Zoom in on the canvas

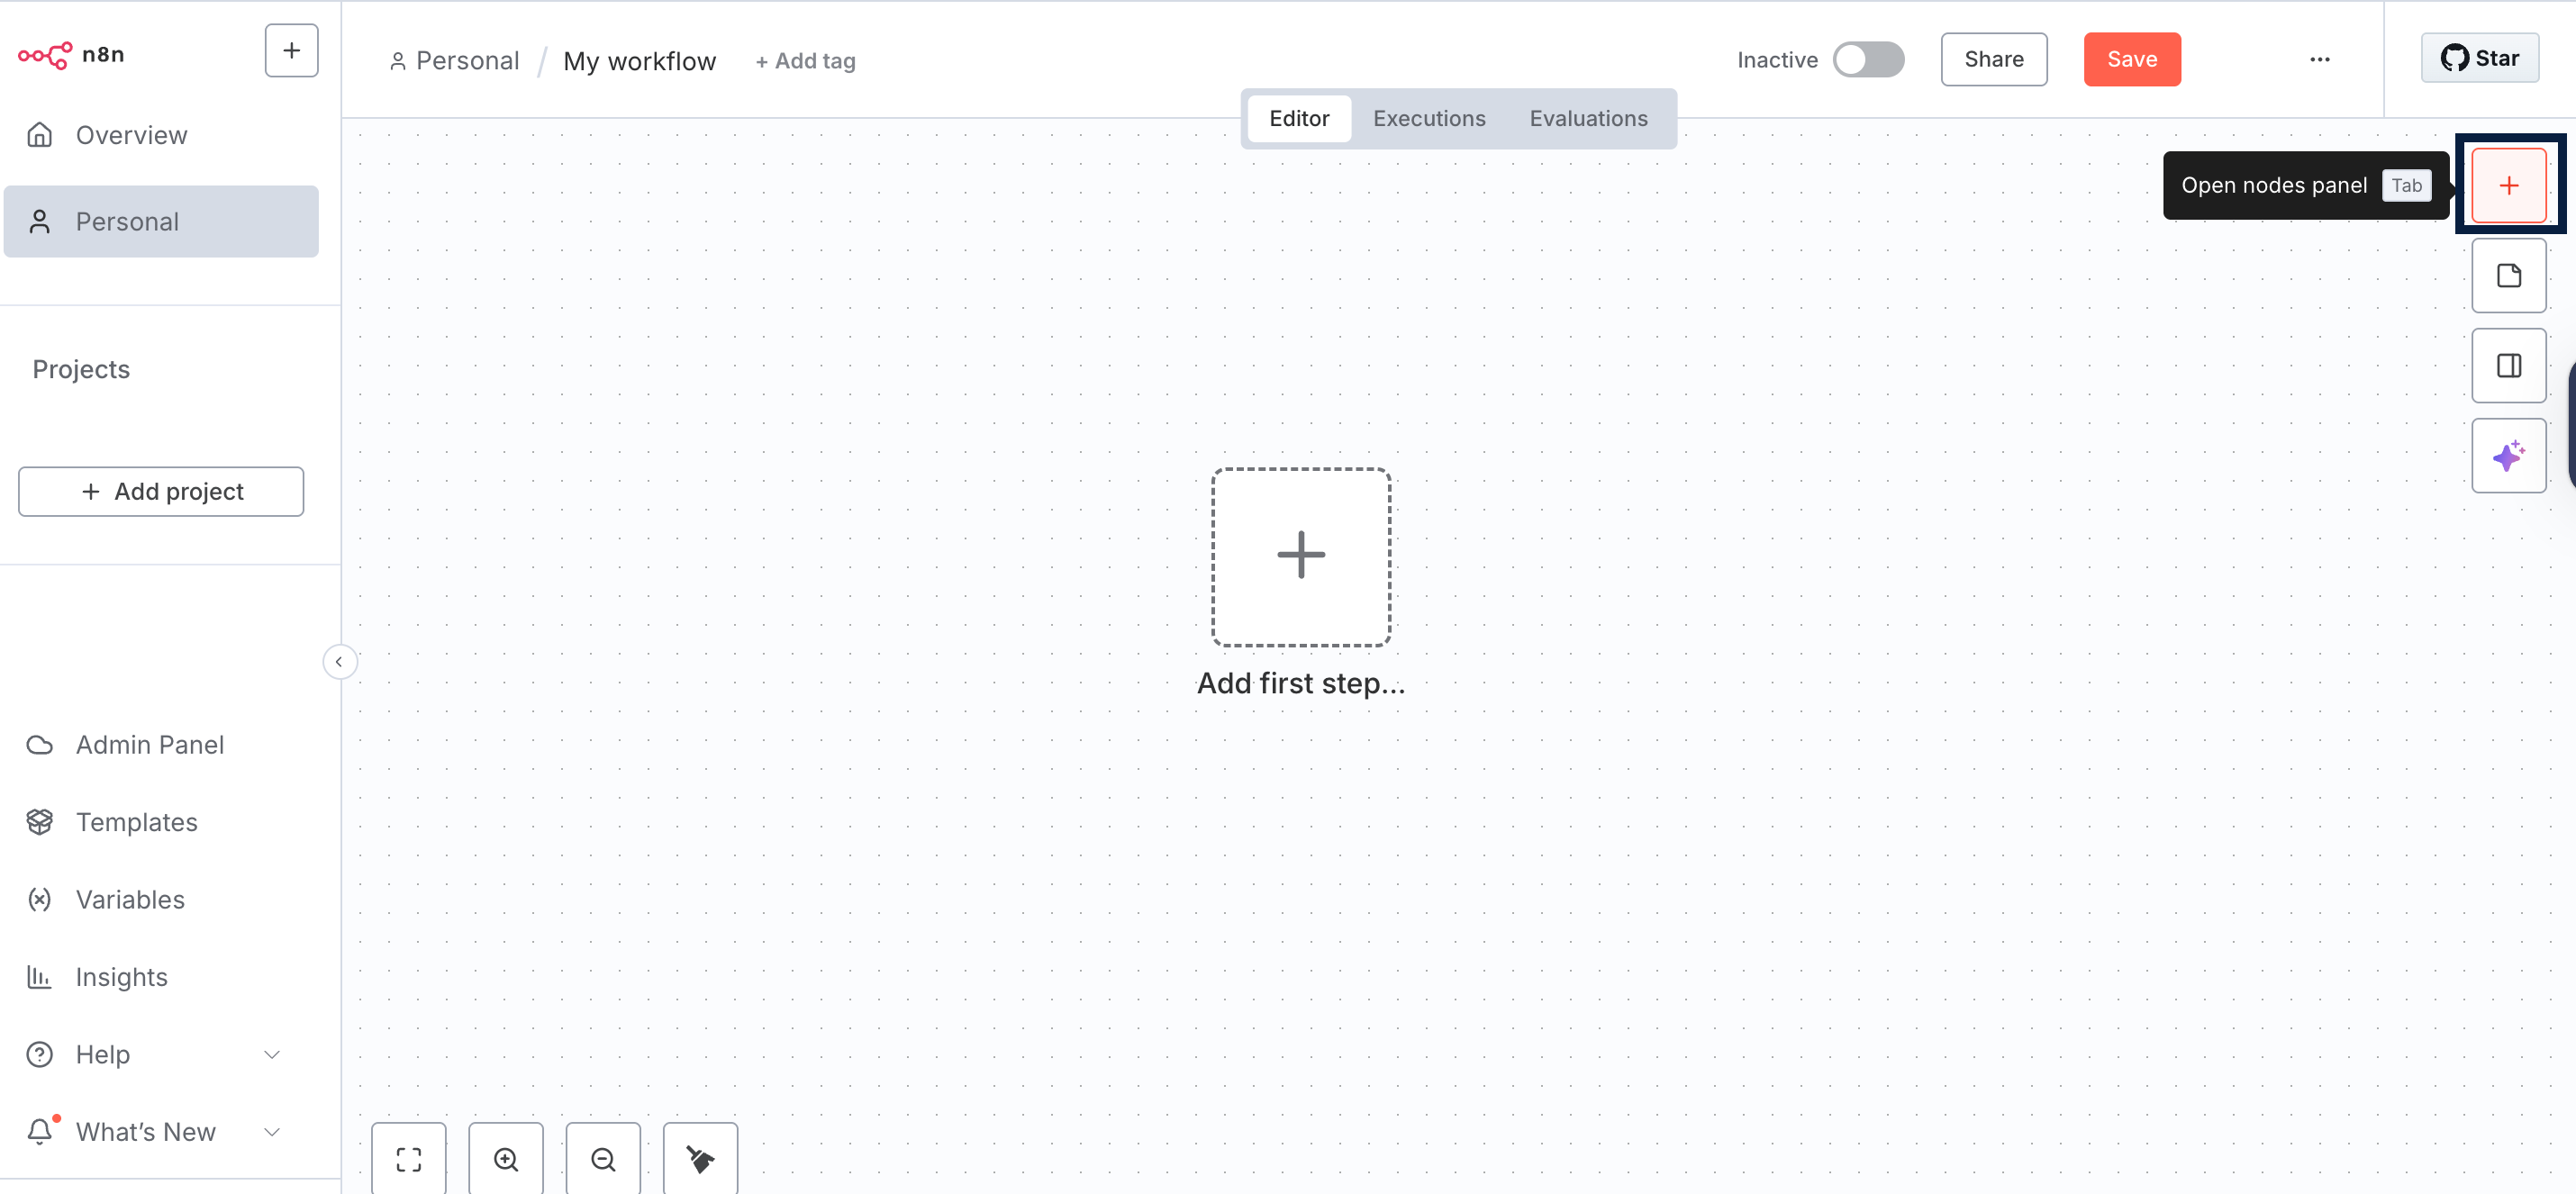click(506, 1159)
